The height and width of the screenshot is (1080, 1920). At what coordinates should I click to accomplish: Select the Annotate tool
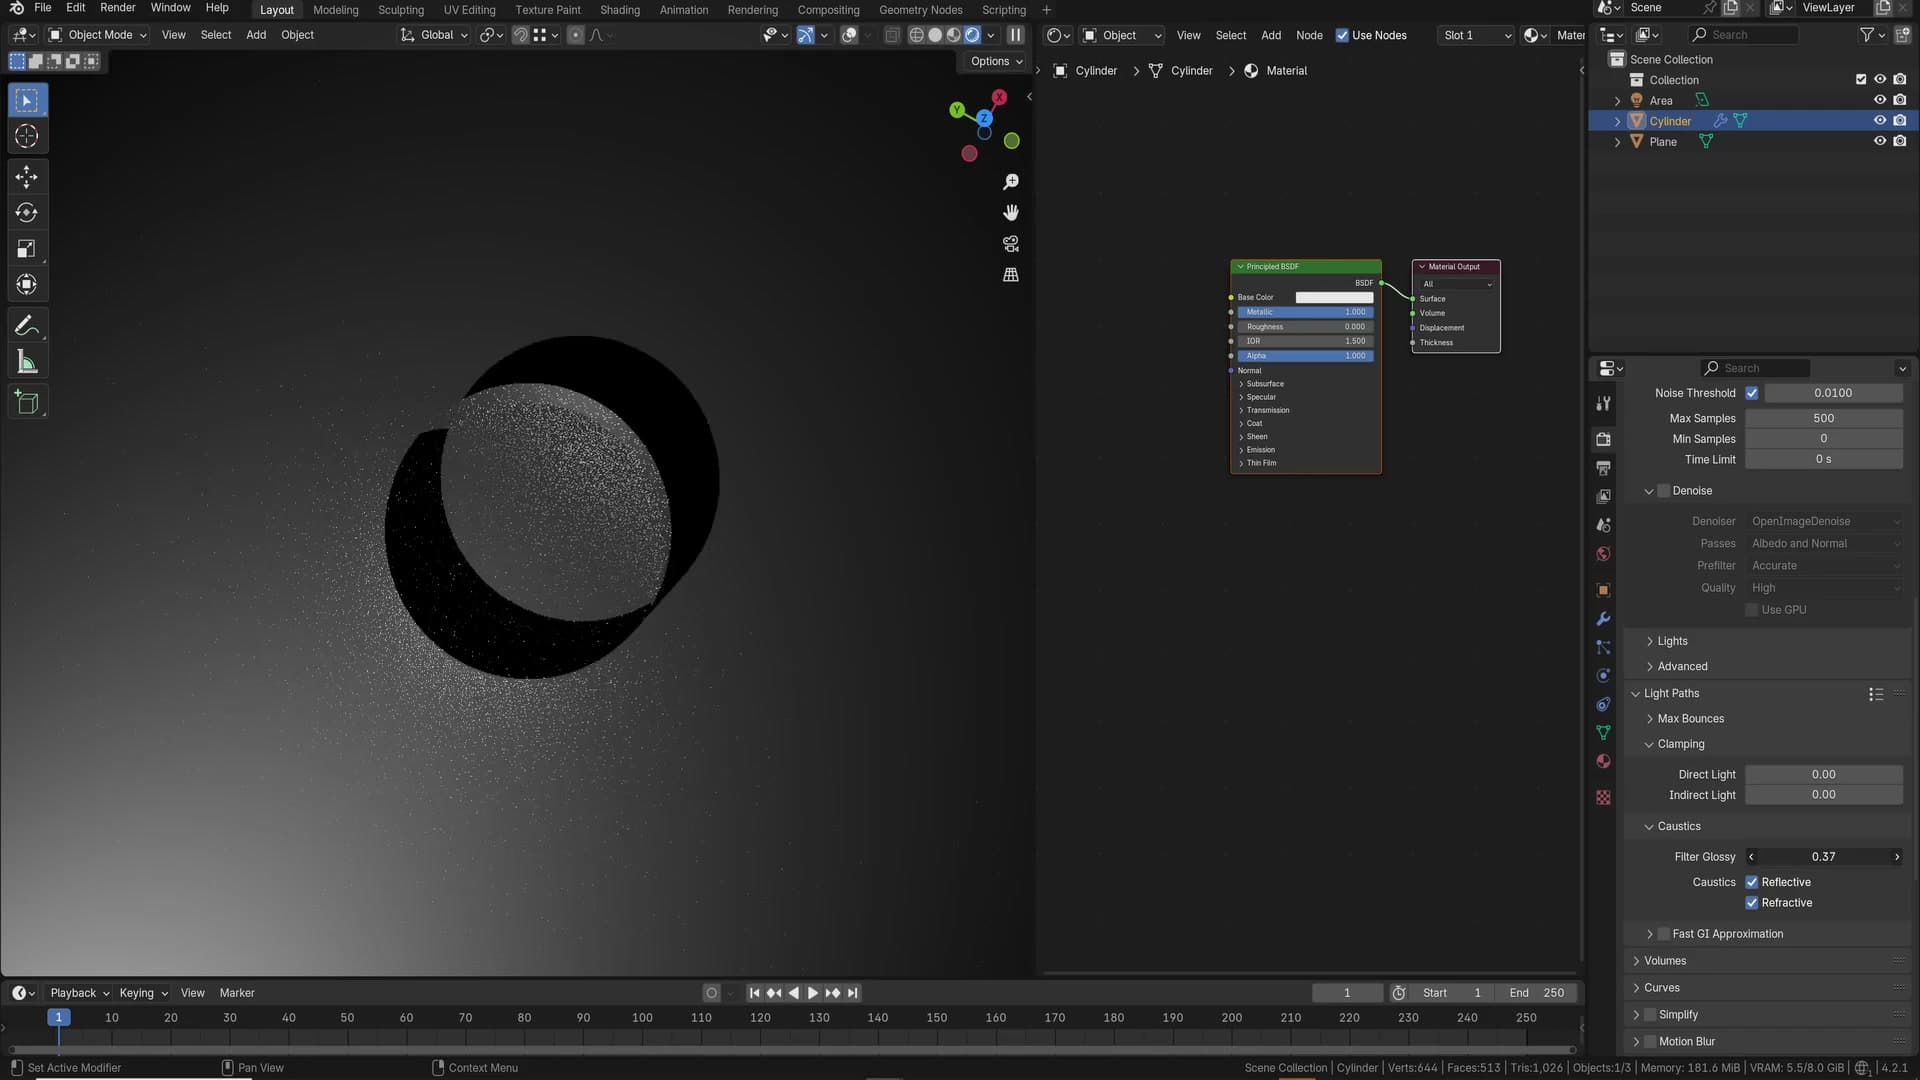pyautogui.click(x=27, y=326)
